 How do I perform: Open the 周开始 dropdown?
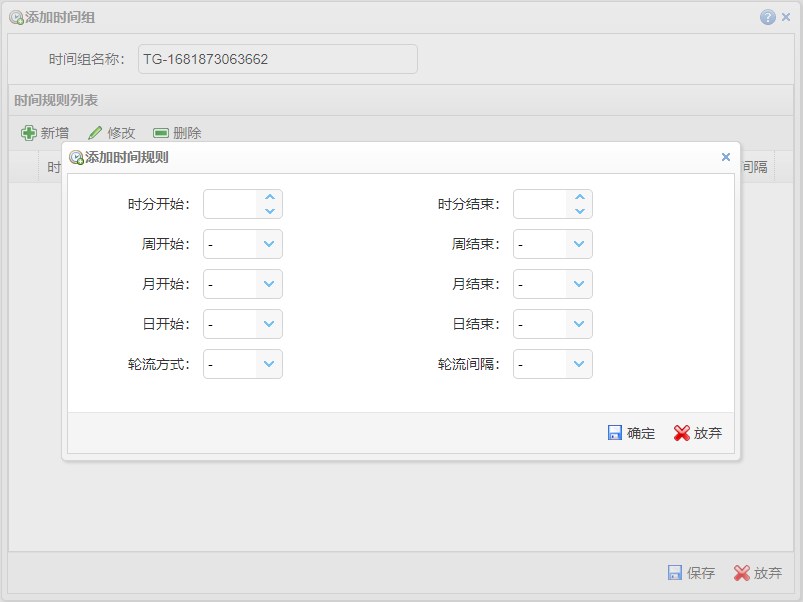coord(269,244)
